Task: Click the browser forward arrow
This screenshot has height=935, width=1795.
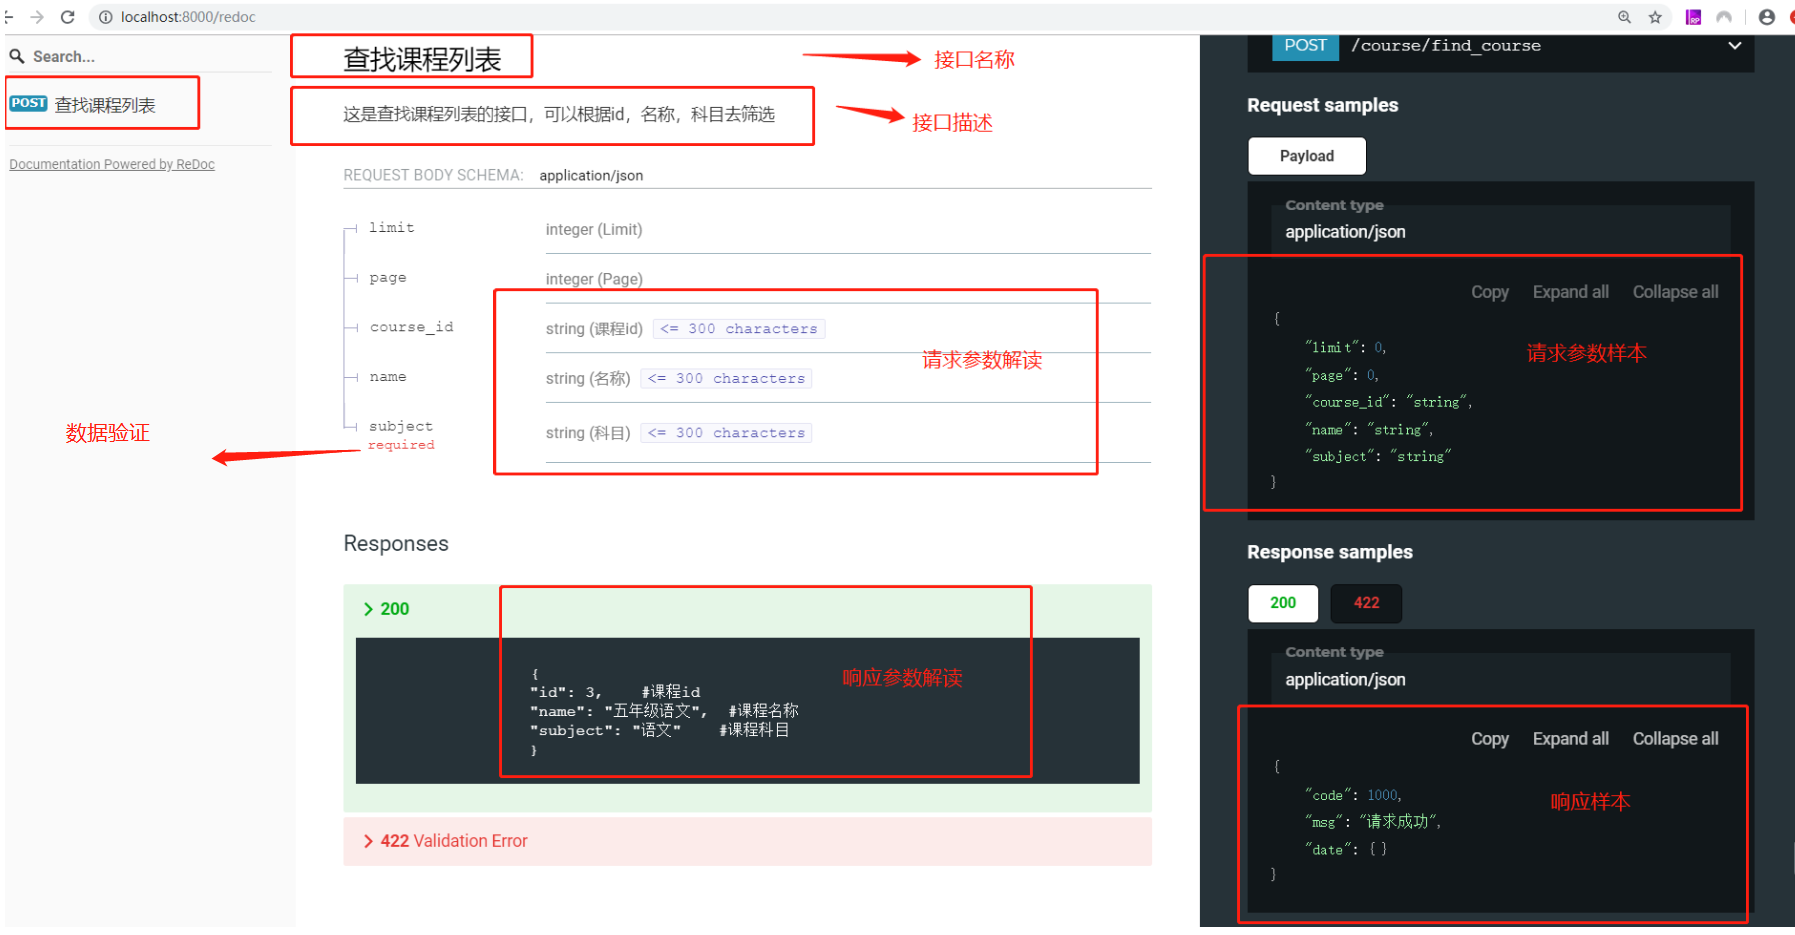Action: (x=37, y=17)
